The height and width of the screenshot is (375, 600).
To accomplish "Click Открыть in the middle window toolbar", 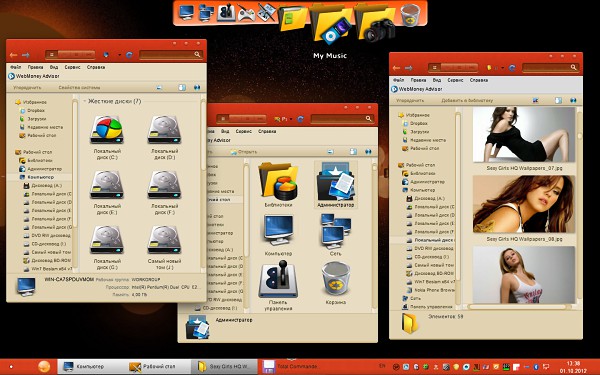I will 244,152.
